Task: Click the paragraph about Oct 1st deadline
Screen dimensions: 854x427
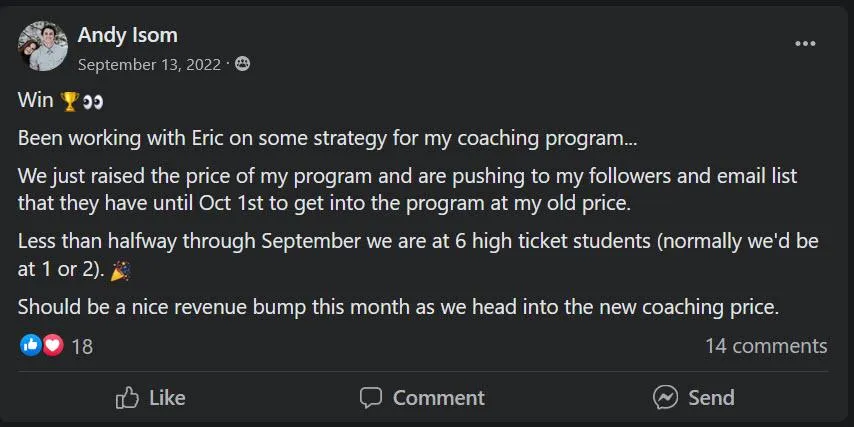Action: coord(407,188)
